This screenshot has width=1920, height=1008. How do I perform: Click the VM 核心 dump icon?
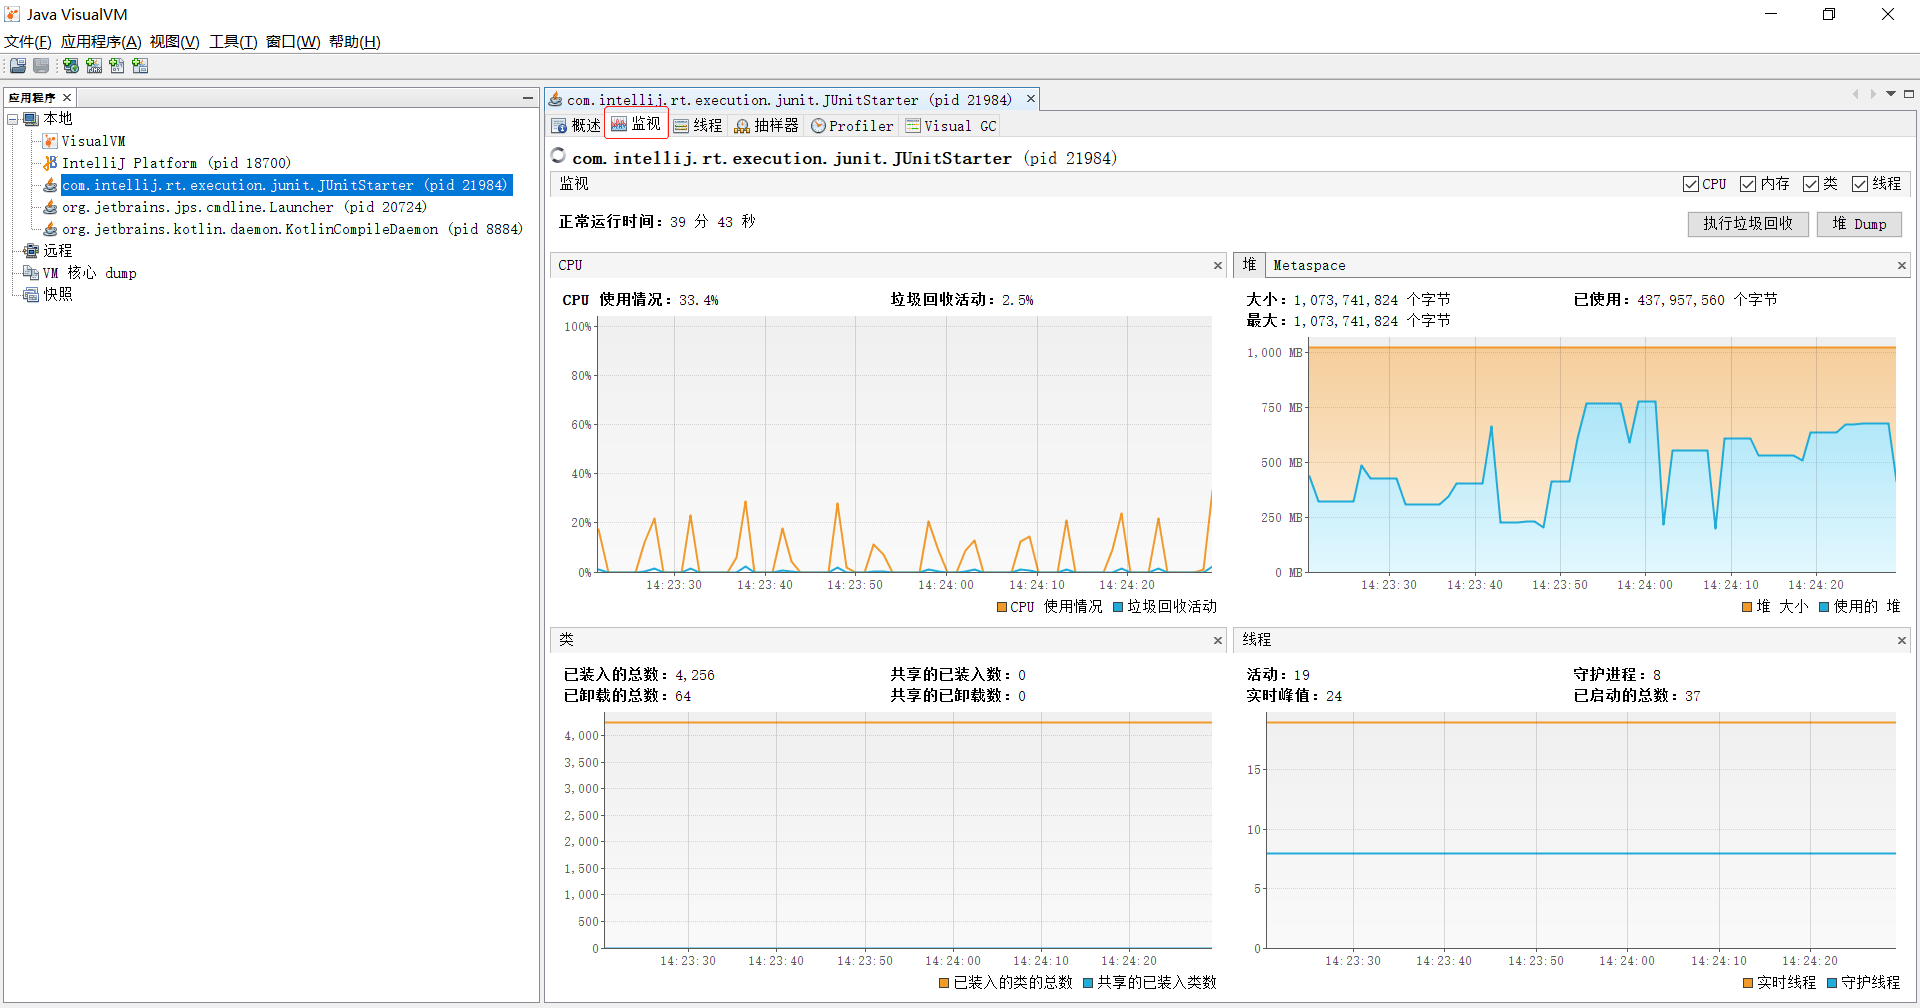point(31,273)
